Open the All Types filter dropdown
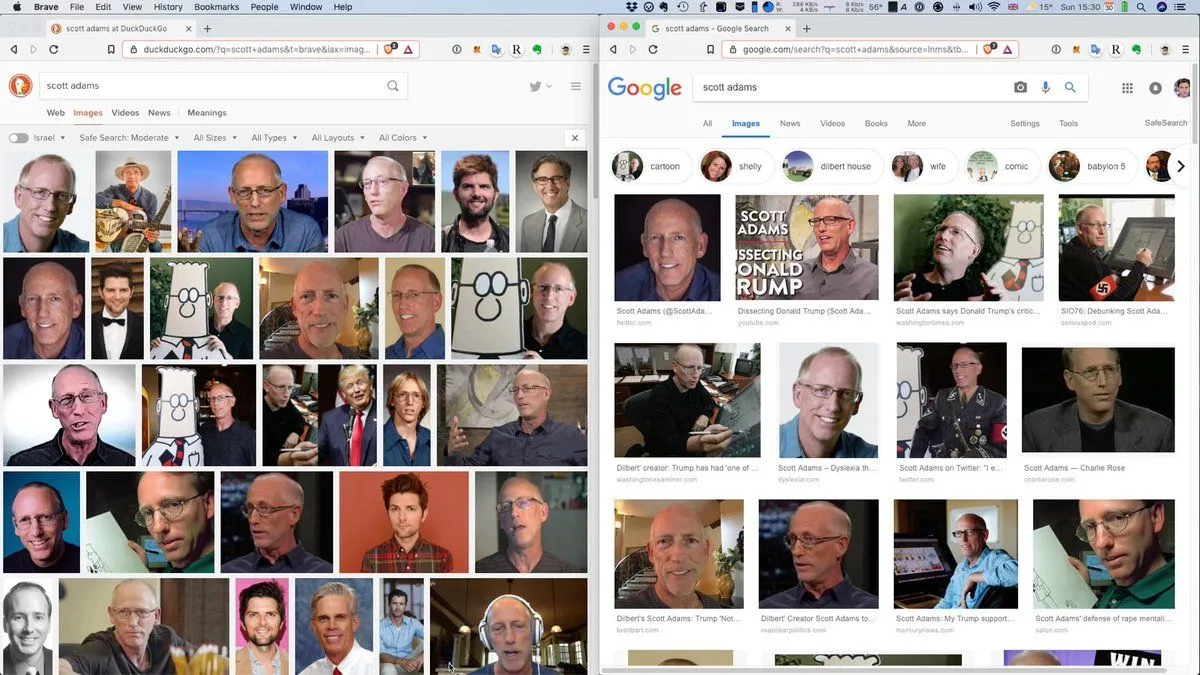The width and height of the screenshot is (1200, 675). [274, 138]
